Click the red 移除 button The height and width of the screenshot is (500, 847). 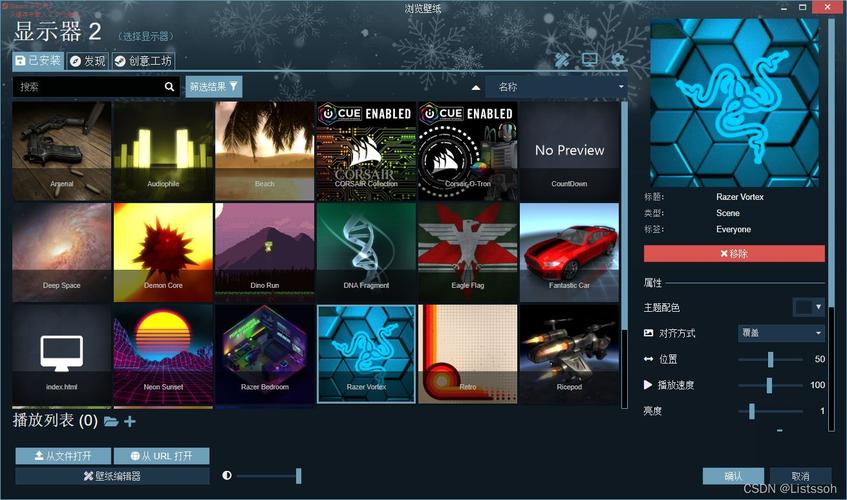734,254
